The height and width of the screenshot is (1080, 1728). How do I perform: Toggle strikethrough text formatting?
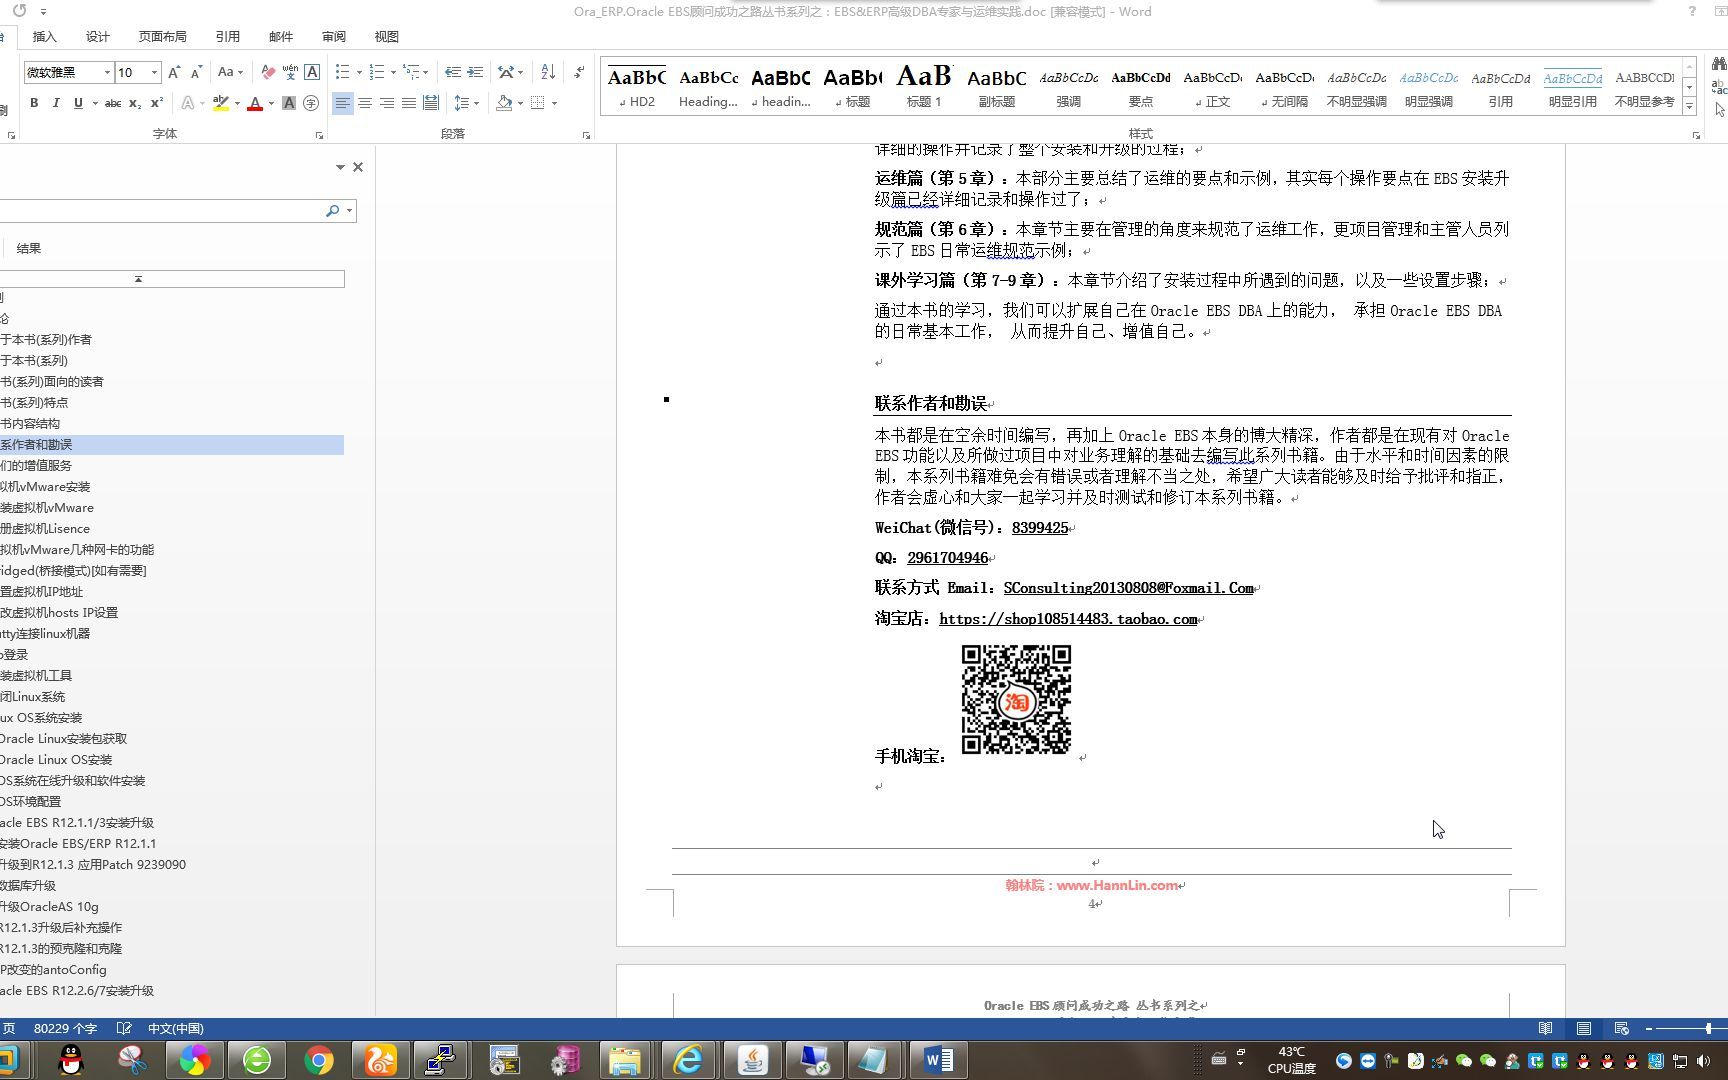tap(113, 103)
